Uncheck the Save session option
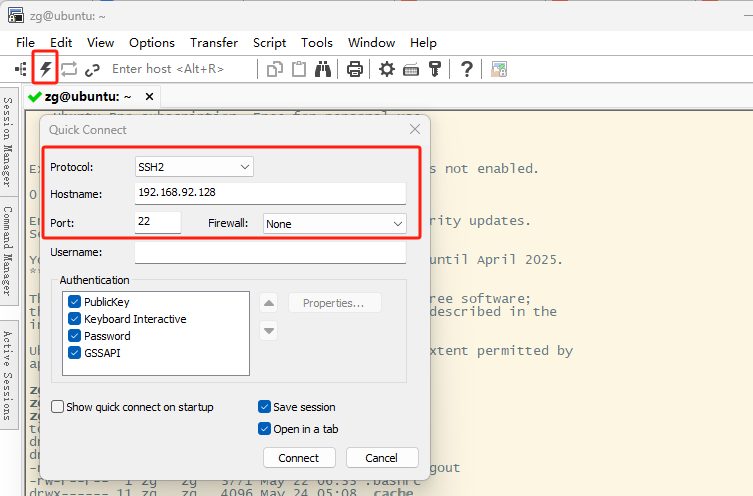The width and height of the screenshot is (753, 496). pyautogui.click(x=264, y=407)
